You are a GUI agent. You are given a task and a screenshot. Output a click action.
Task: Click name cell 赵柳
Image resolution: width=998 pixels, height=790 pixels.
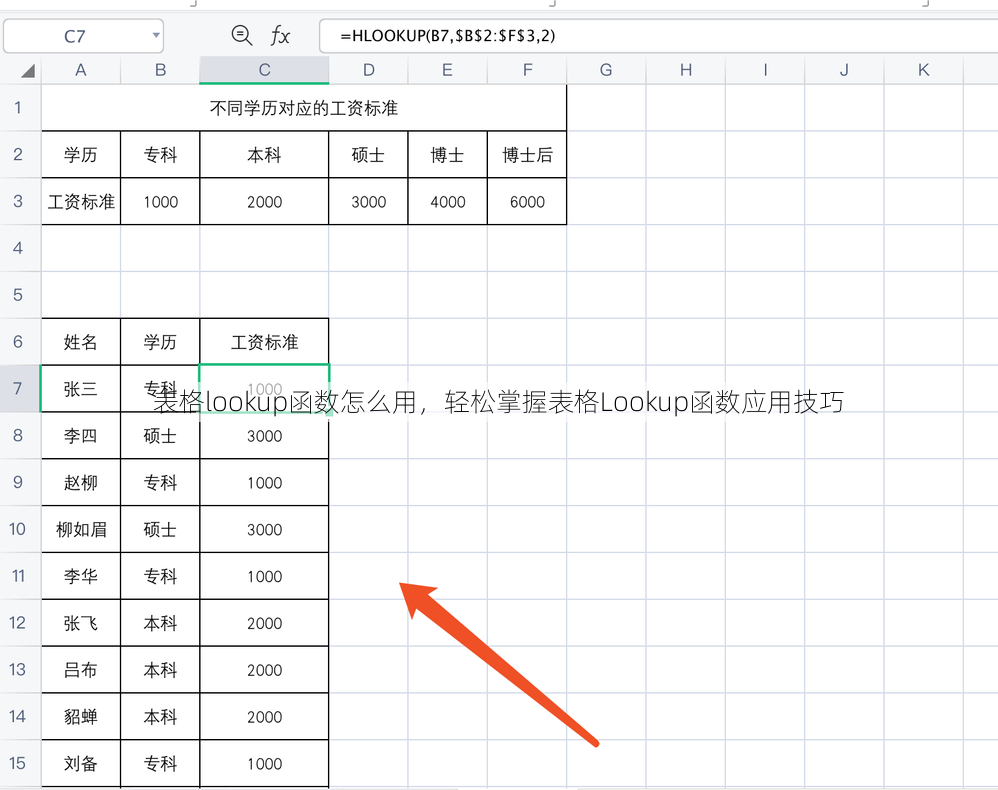[x=81, y=483]
